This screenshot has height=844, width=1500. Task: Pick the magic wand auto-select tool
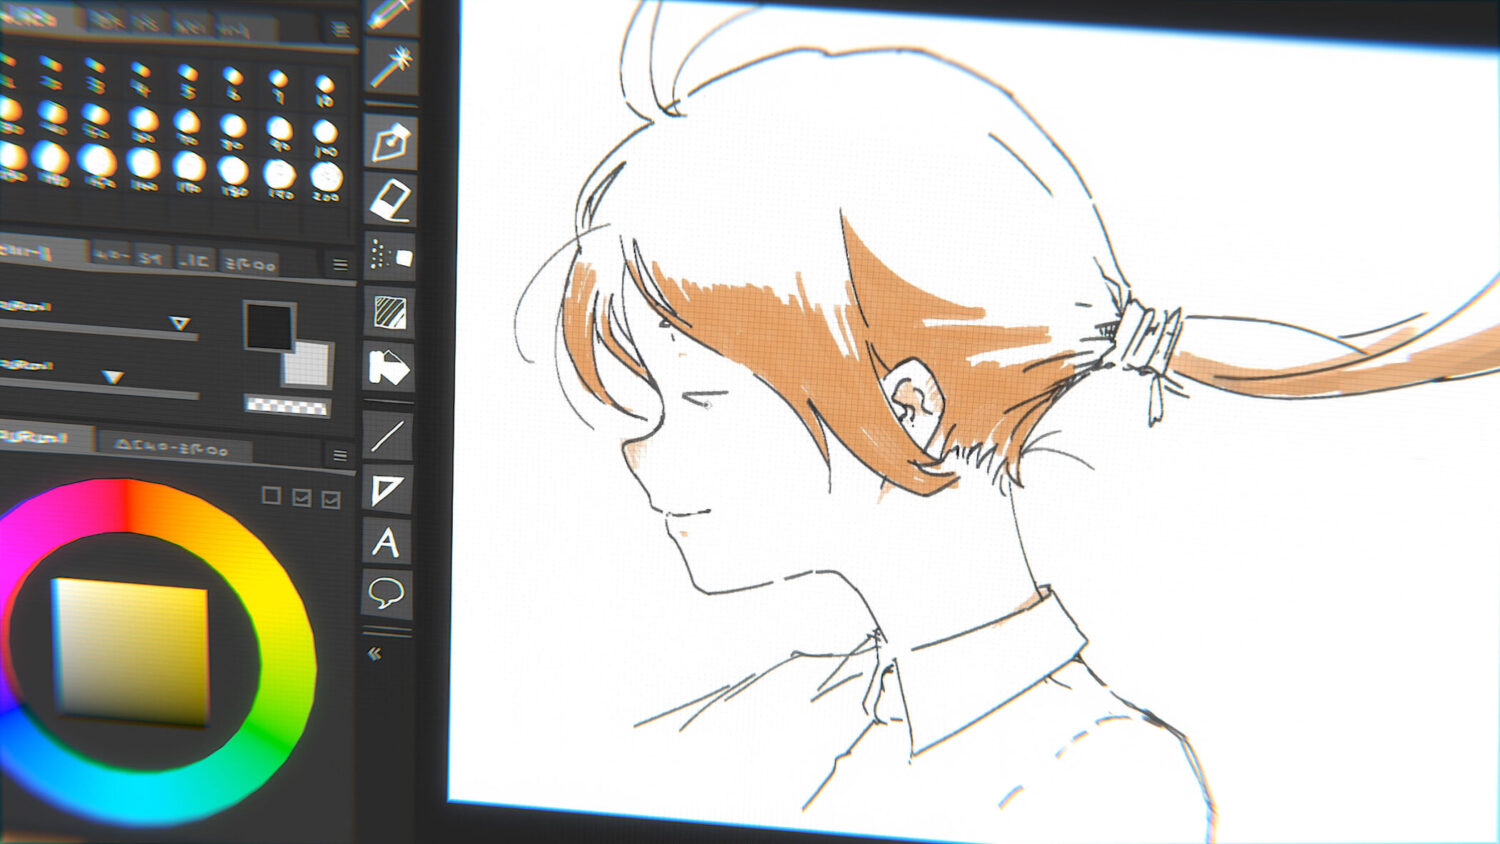tap(390, 67)
